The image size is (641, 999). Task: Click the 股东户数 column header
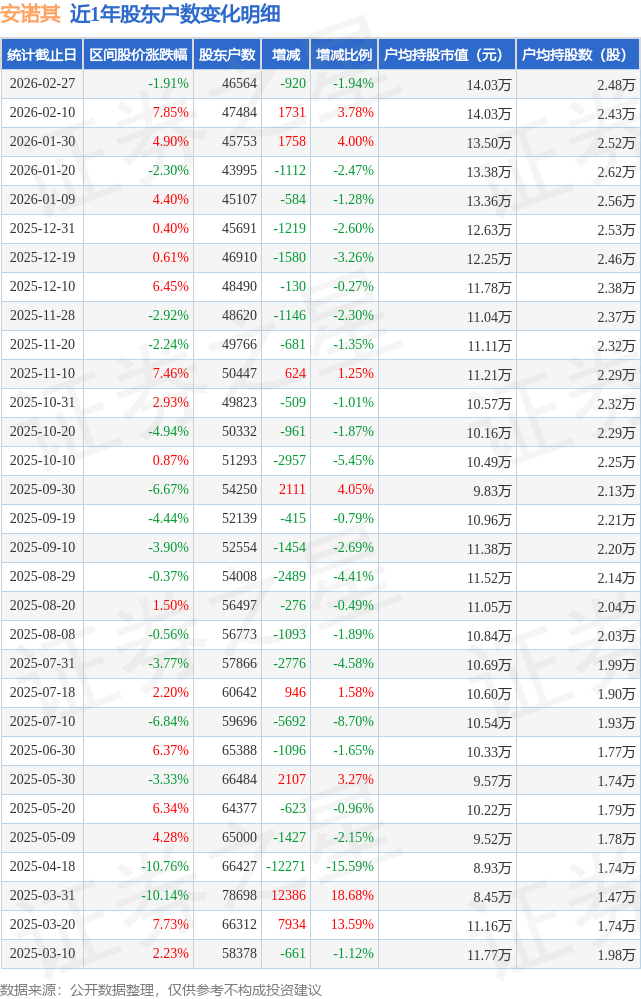click(227, 55)
